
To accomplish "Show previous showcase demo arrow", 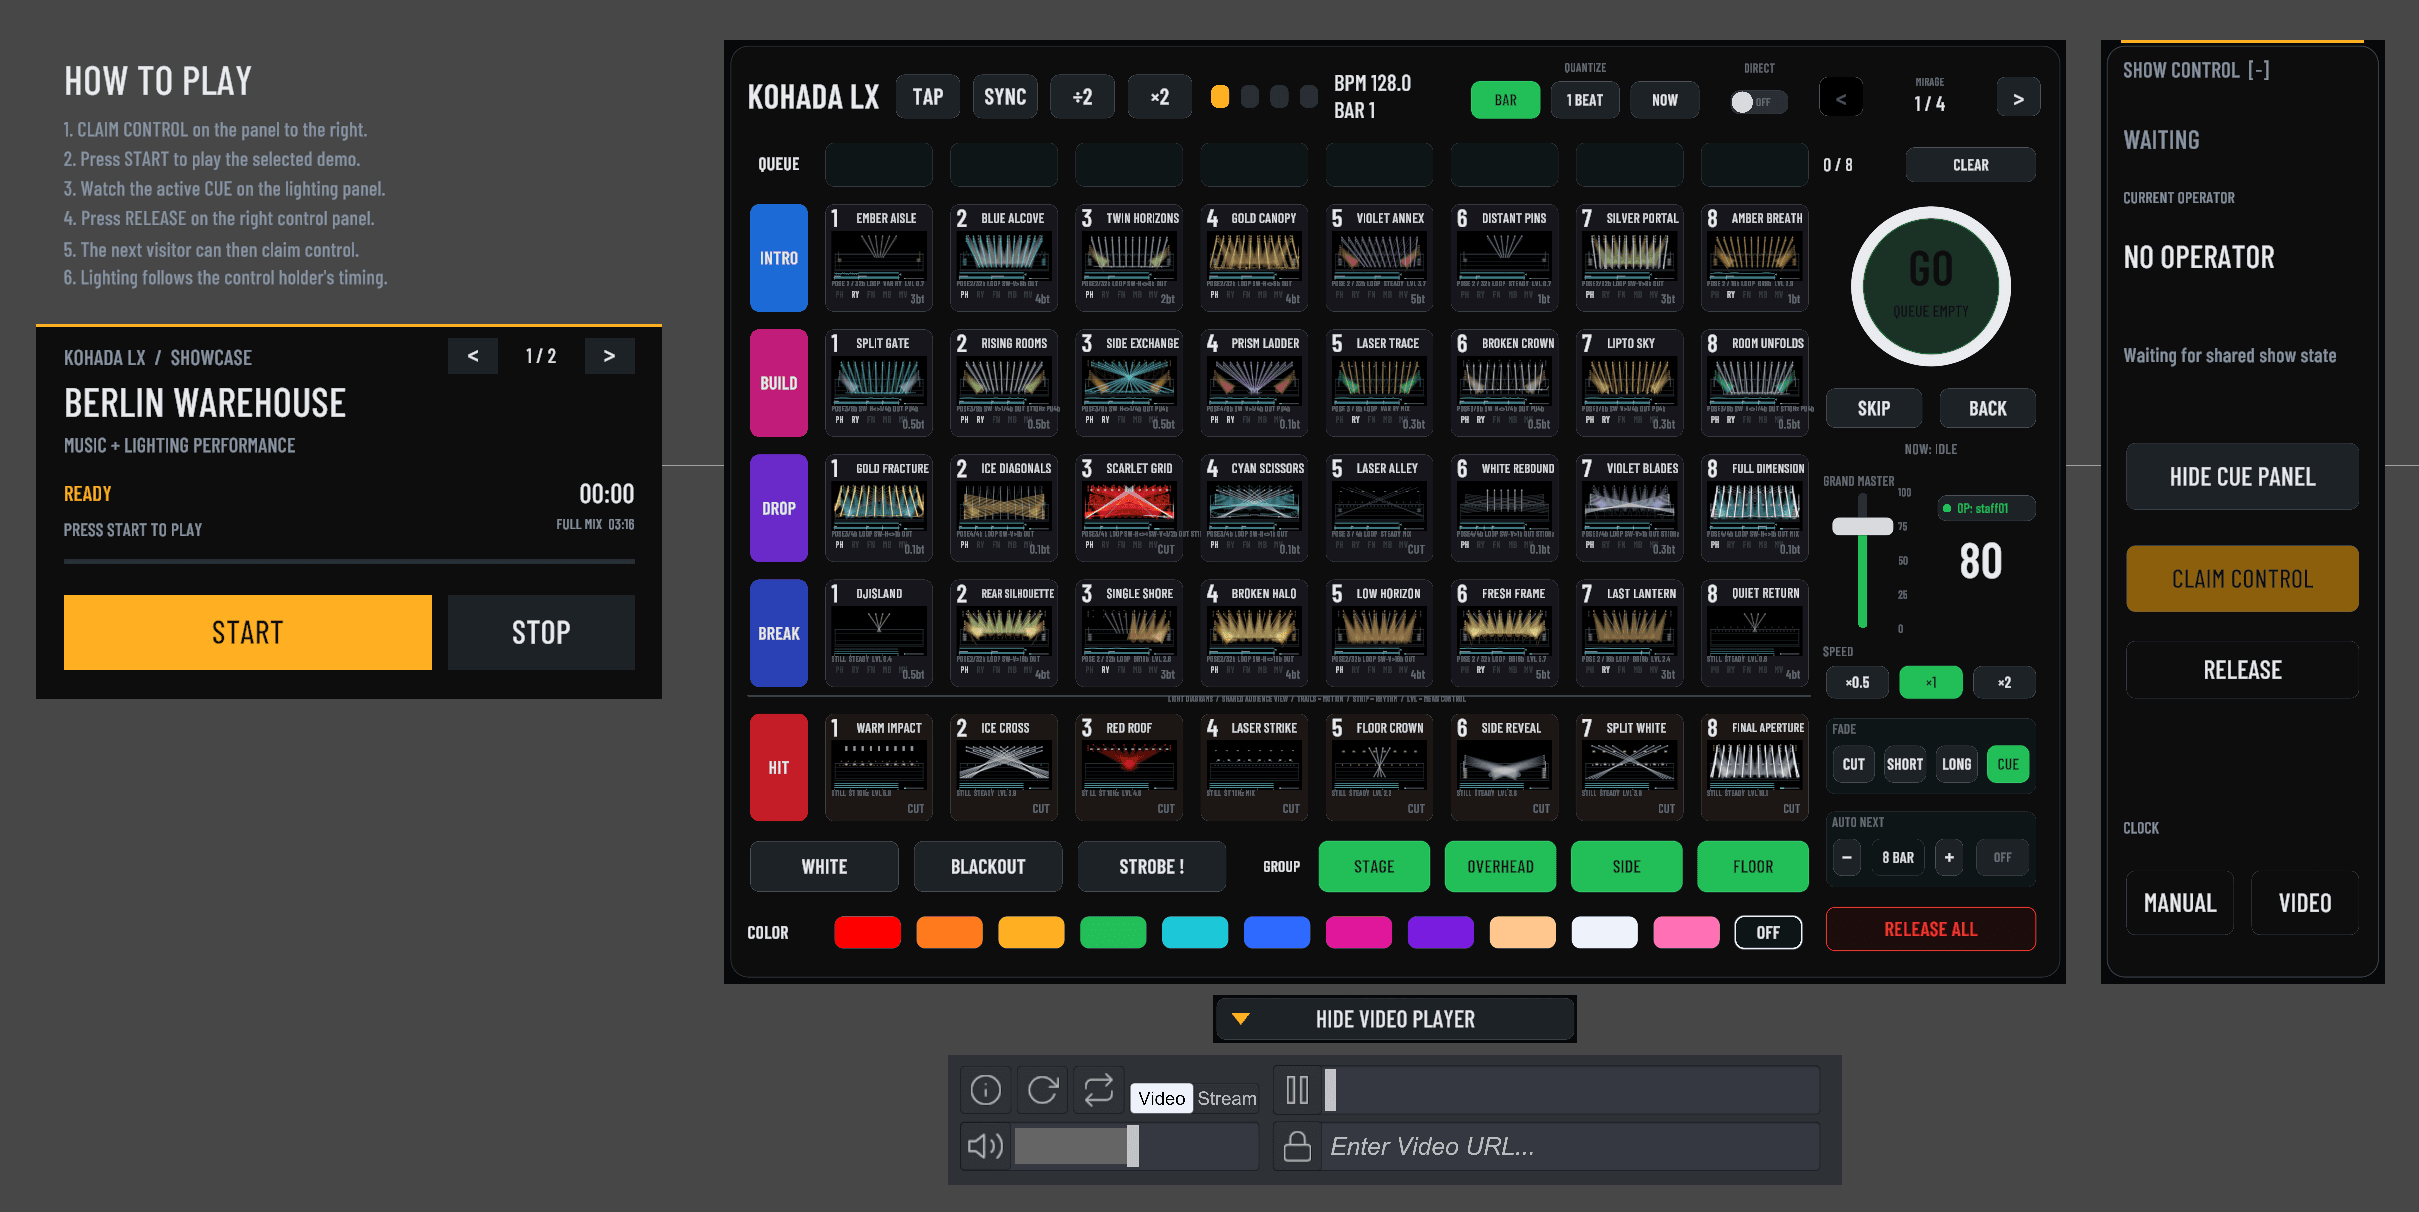I will (473, 356).
